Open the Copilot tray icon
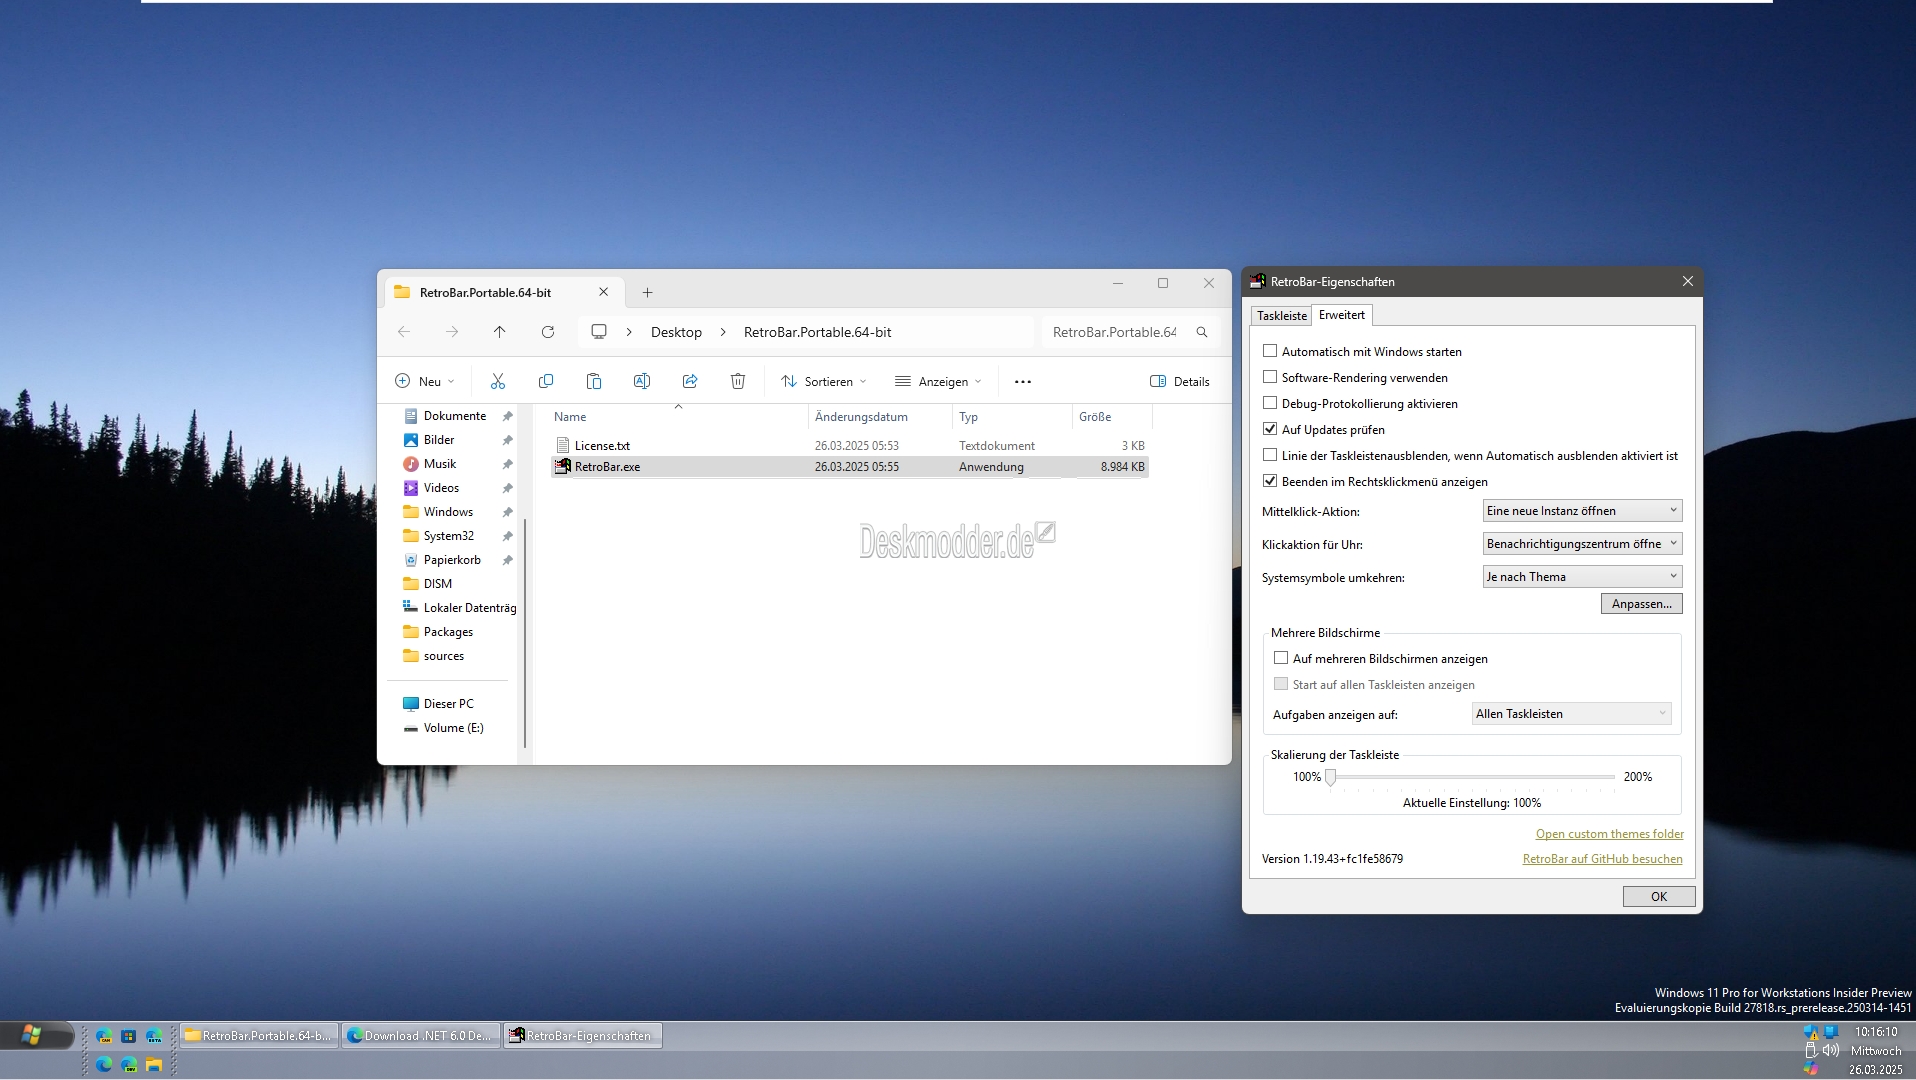This screenshot has width=1916, height=1080. [x=1811, y=1069]
